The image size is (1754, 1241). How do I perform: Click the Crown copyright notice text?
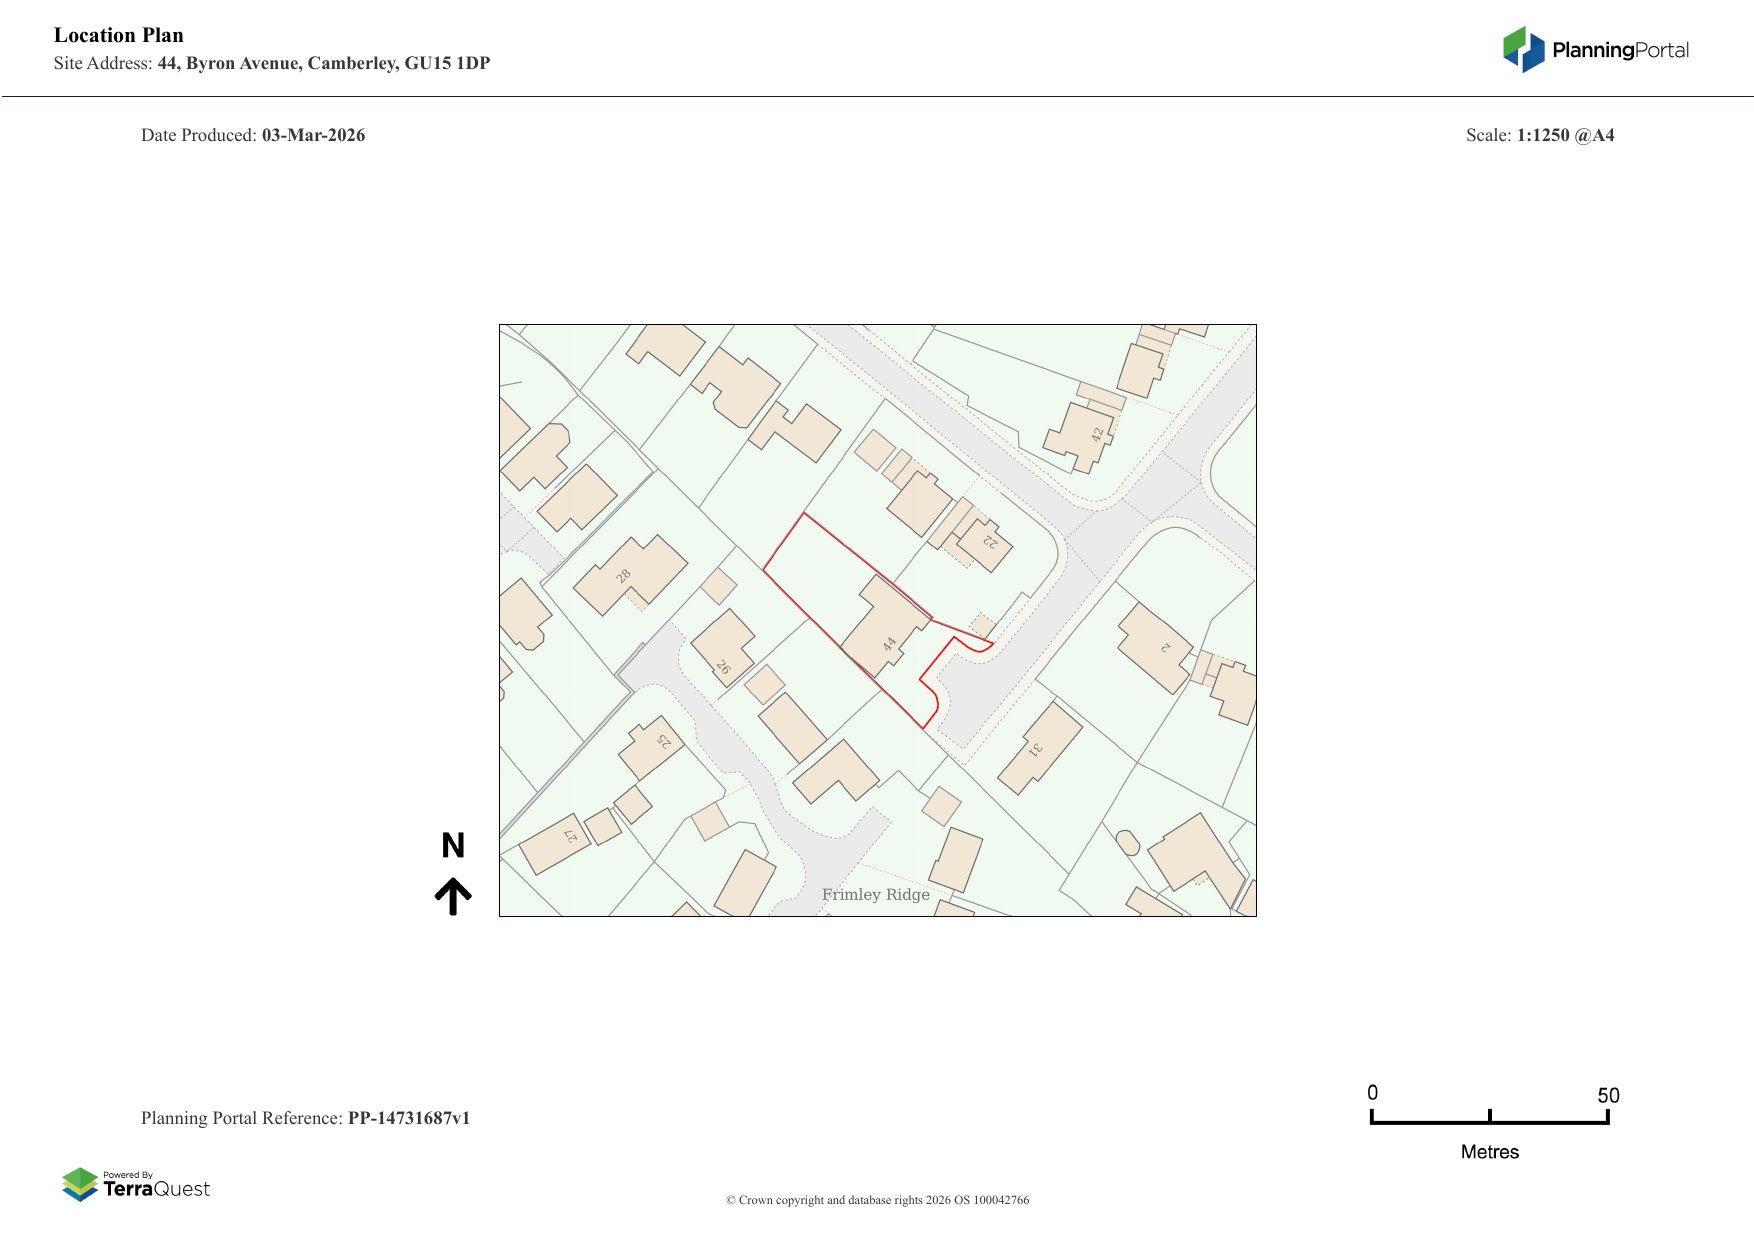[877, 1199]
